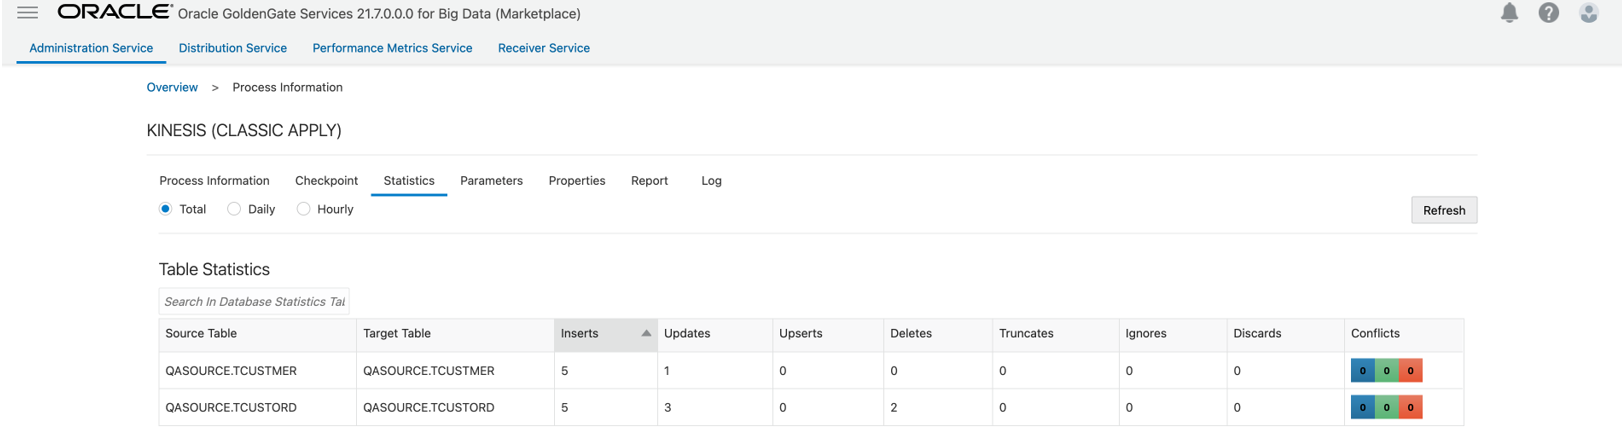Click the Oracle logo
Image resolution: width=1622 pixels, height=428 pixels.
coord(114,12)
